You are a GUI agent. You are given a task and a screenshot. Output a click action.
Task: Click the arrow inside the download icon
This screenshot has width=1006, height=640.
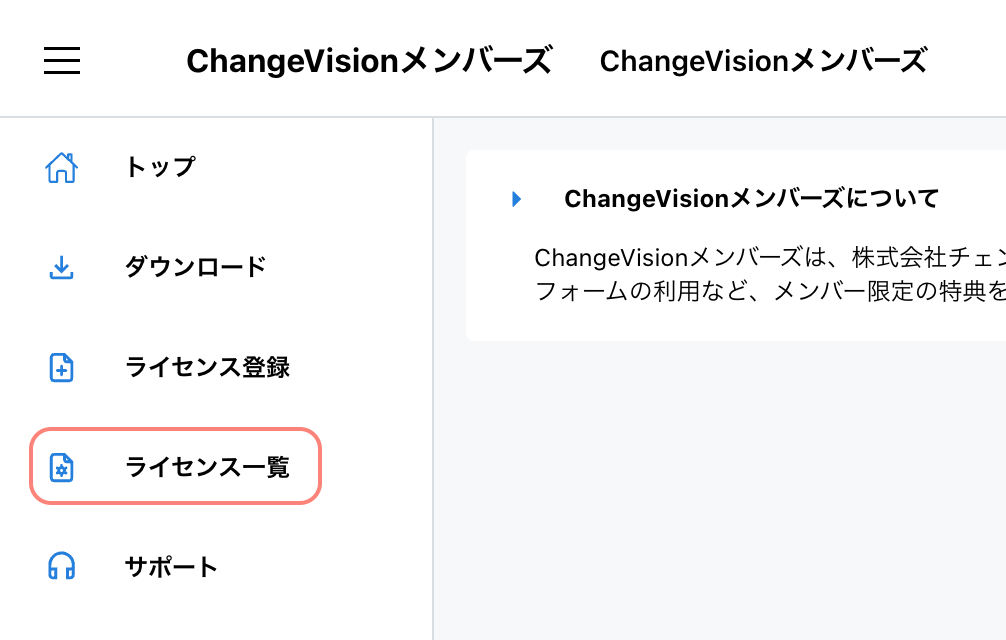point(61,265)
